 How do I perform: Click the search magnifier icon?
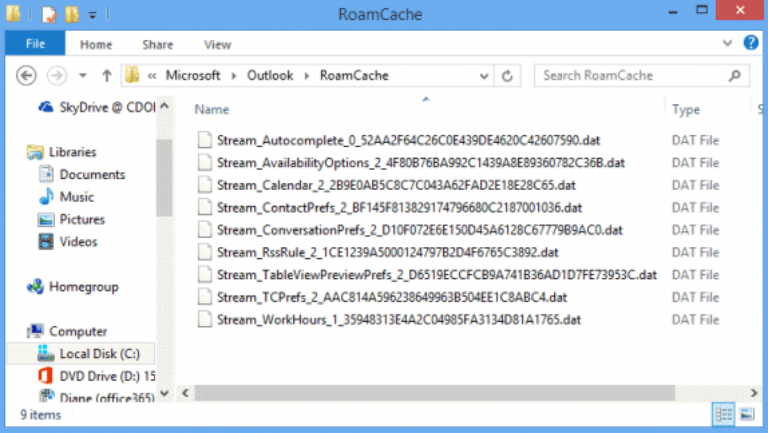point(734,76)
